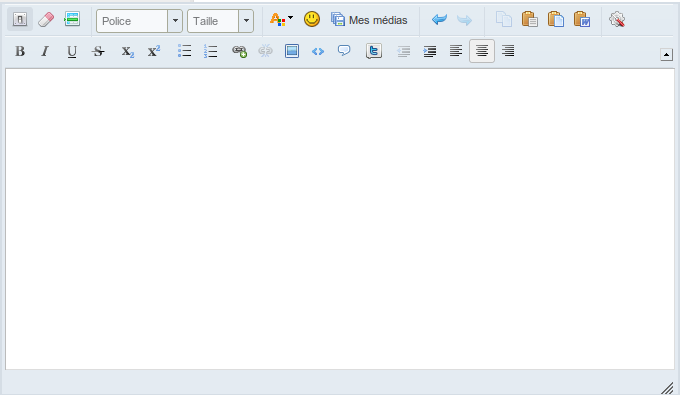Click the insert horizontal line icon
The image size is (680, 395).
pos(72,19)
